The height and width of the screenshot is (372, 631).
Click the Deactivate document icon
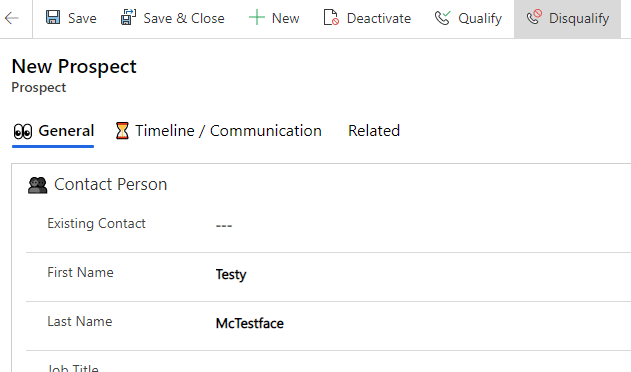331,18
